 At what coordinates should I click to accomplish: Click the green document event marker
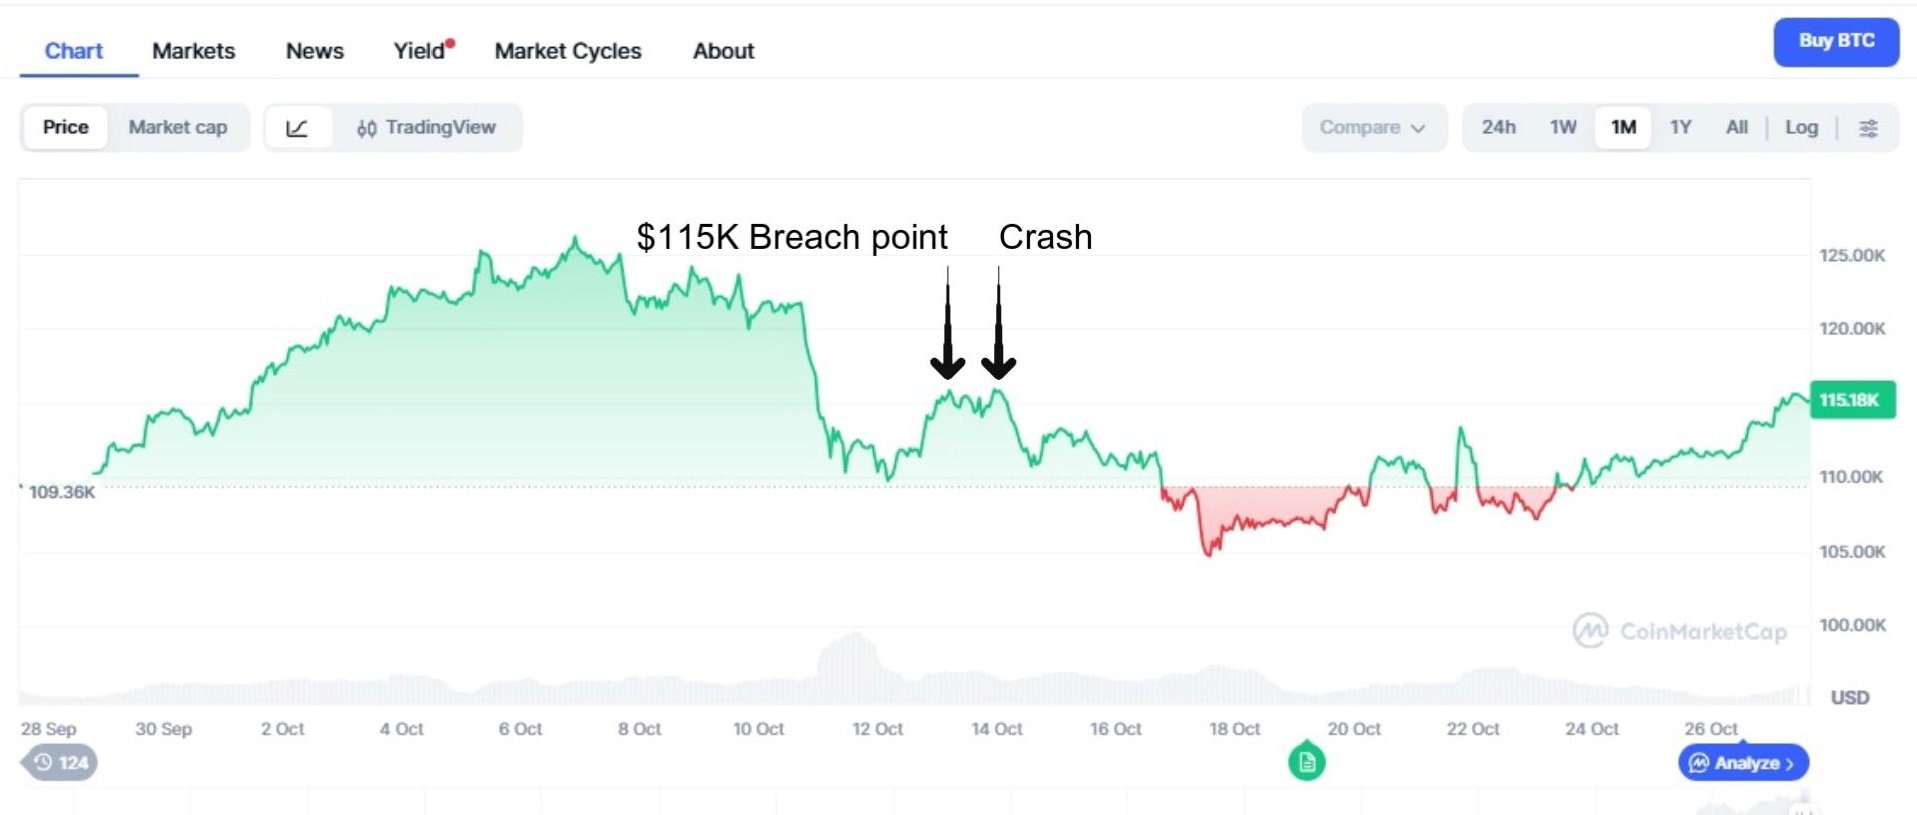click(1306, 763)
